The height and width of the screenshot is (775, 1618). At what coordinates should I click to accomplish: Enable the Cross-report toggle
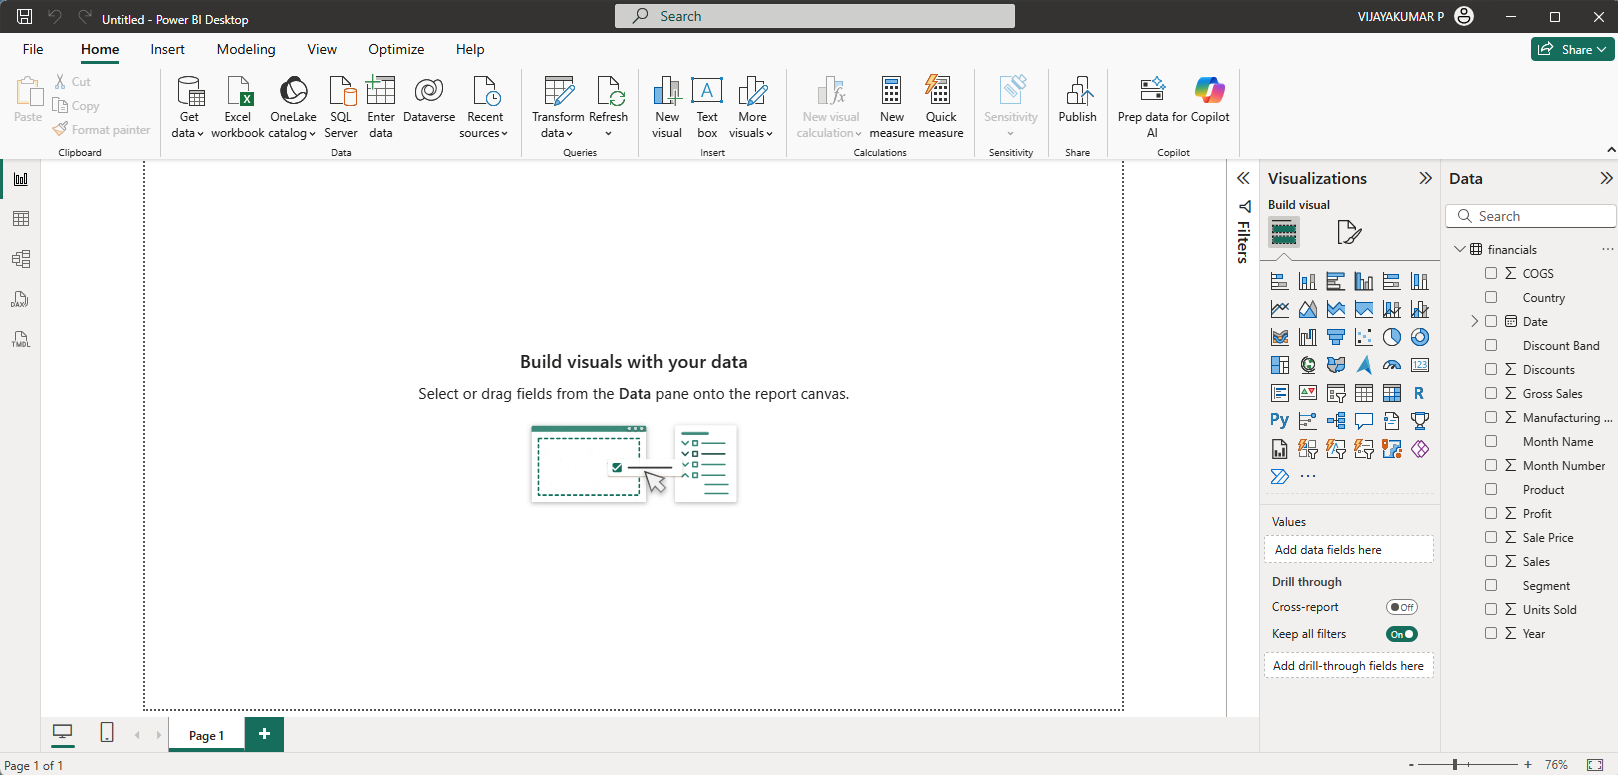(1401, 607)
